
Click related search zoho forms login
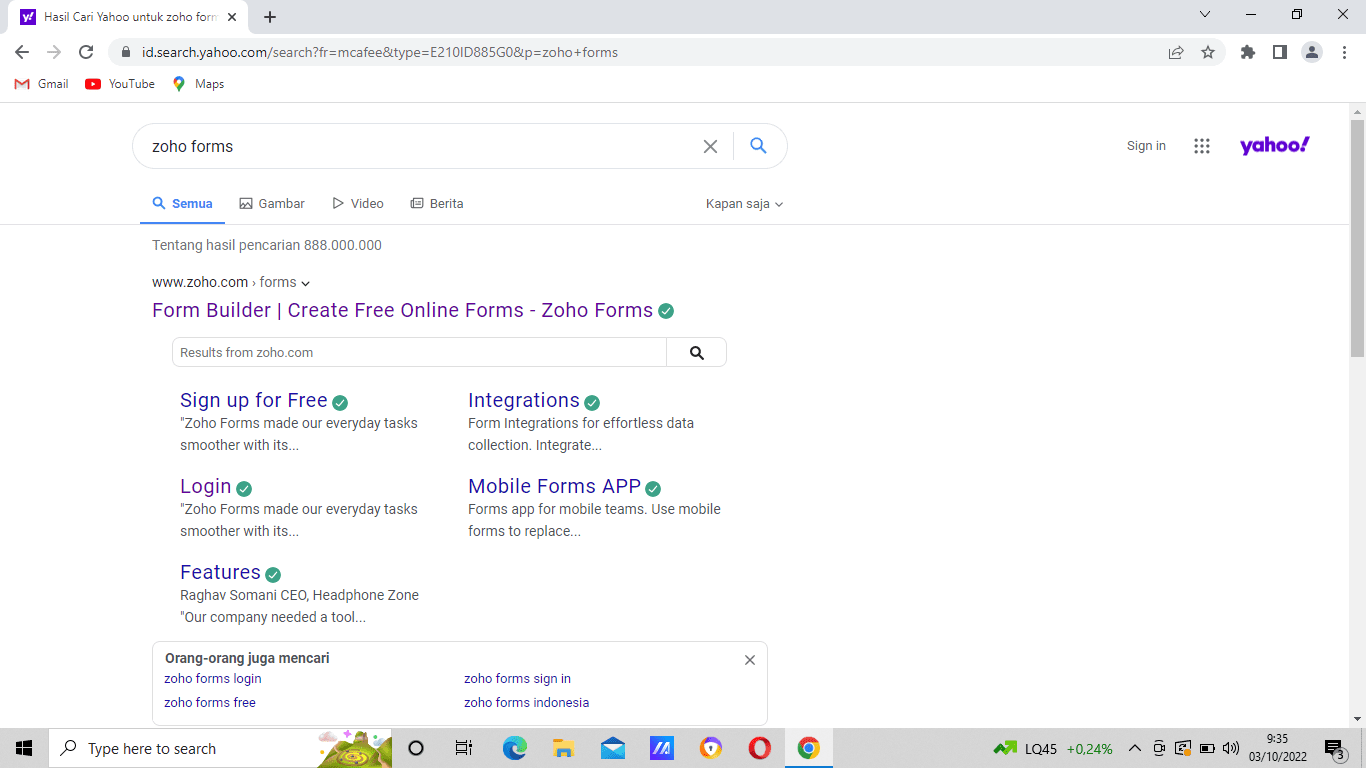[x=213, y=678]
